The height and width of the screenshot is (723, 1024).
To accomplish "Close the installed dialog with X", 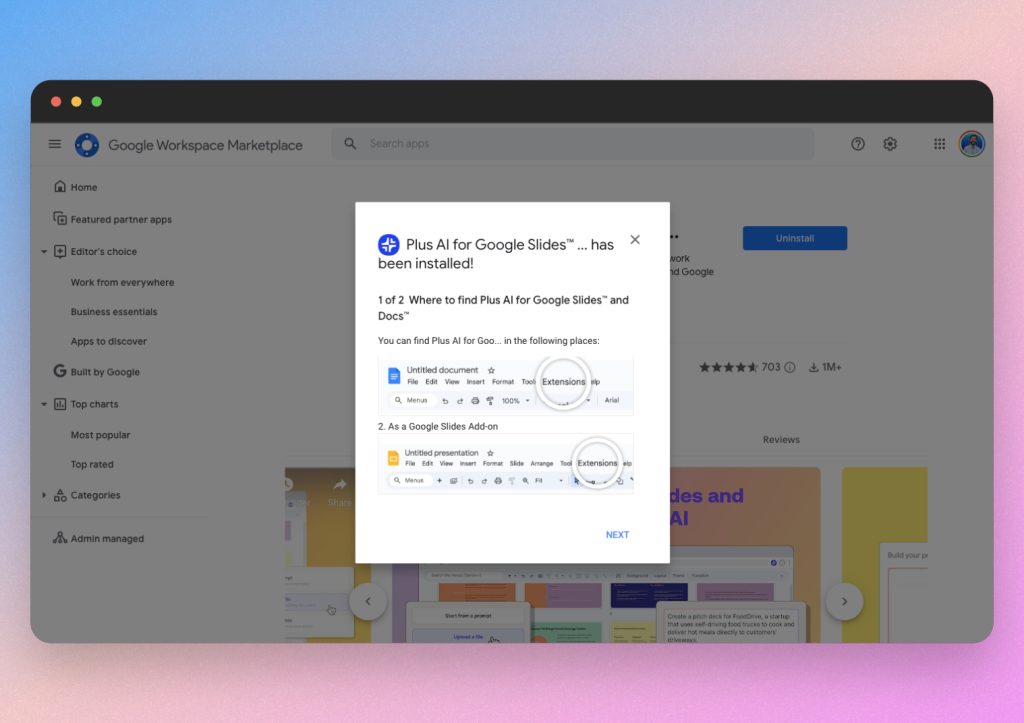I will [x=635, y=240].
